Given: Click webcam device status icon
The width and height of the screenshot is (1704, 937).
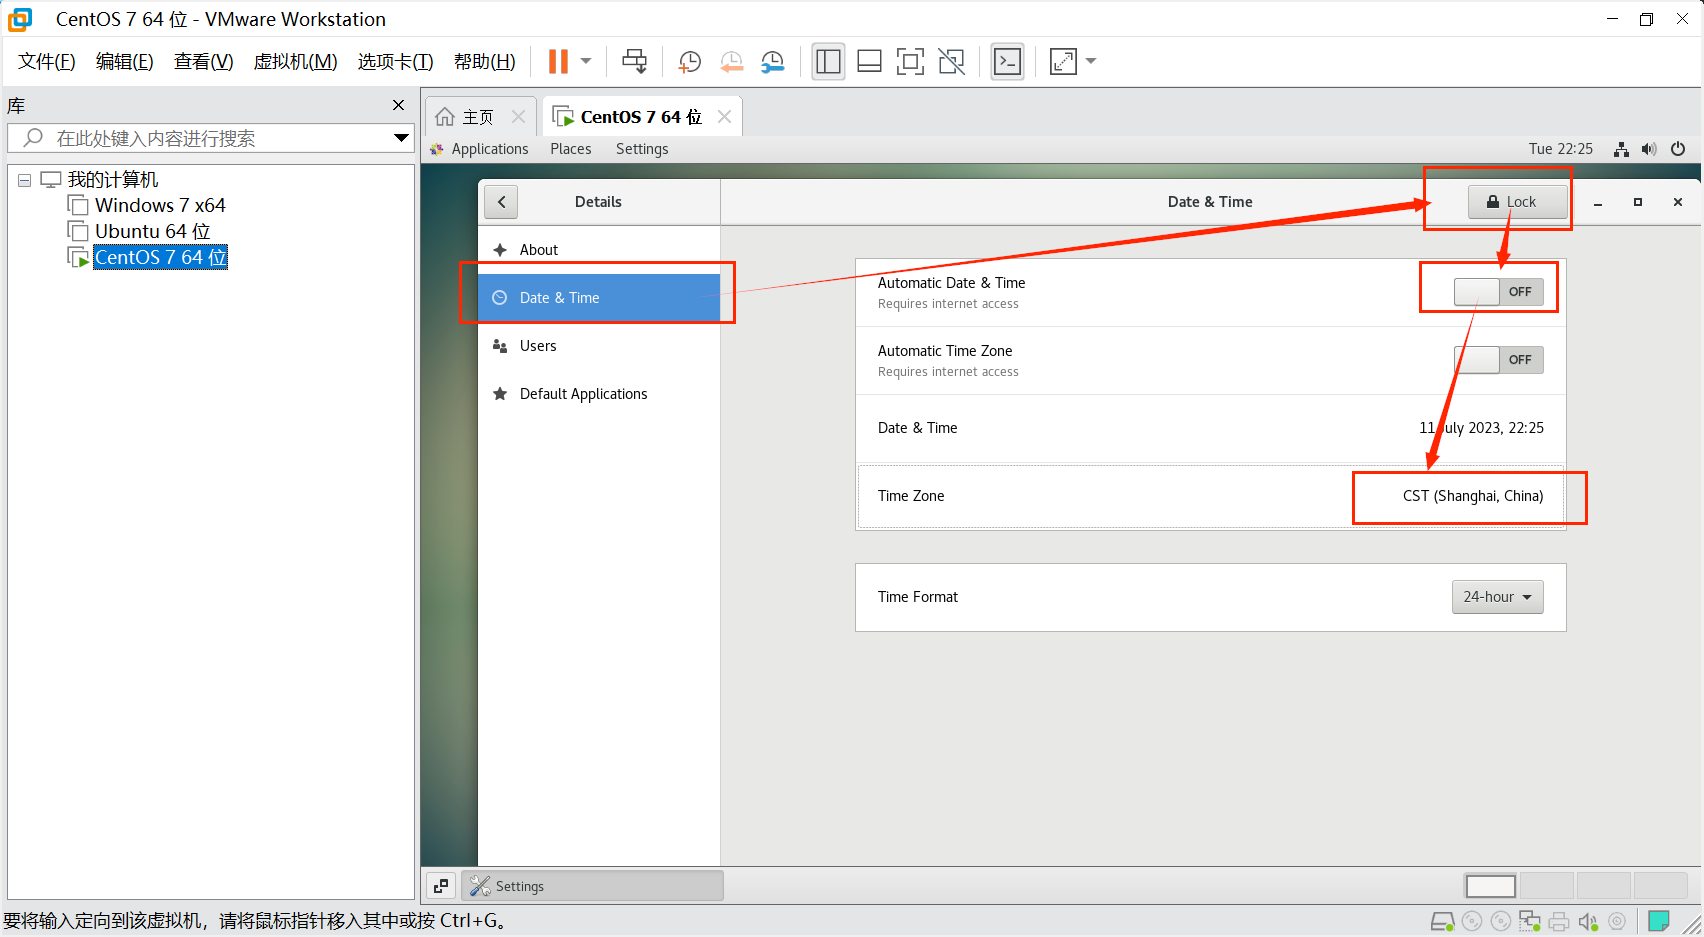Looking at the screenshot, I should (1616, 921).
